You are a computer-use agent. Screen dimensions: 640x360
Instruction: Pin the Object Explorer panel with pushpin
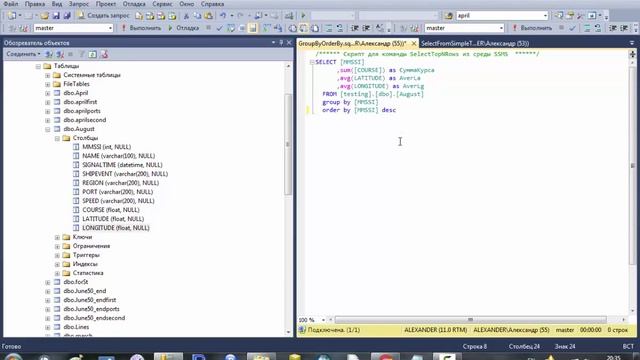pos(281,42)
